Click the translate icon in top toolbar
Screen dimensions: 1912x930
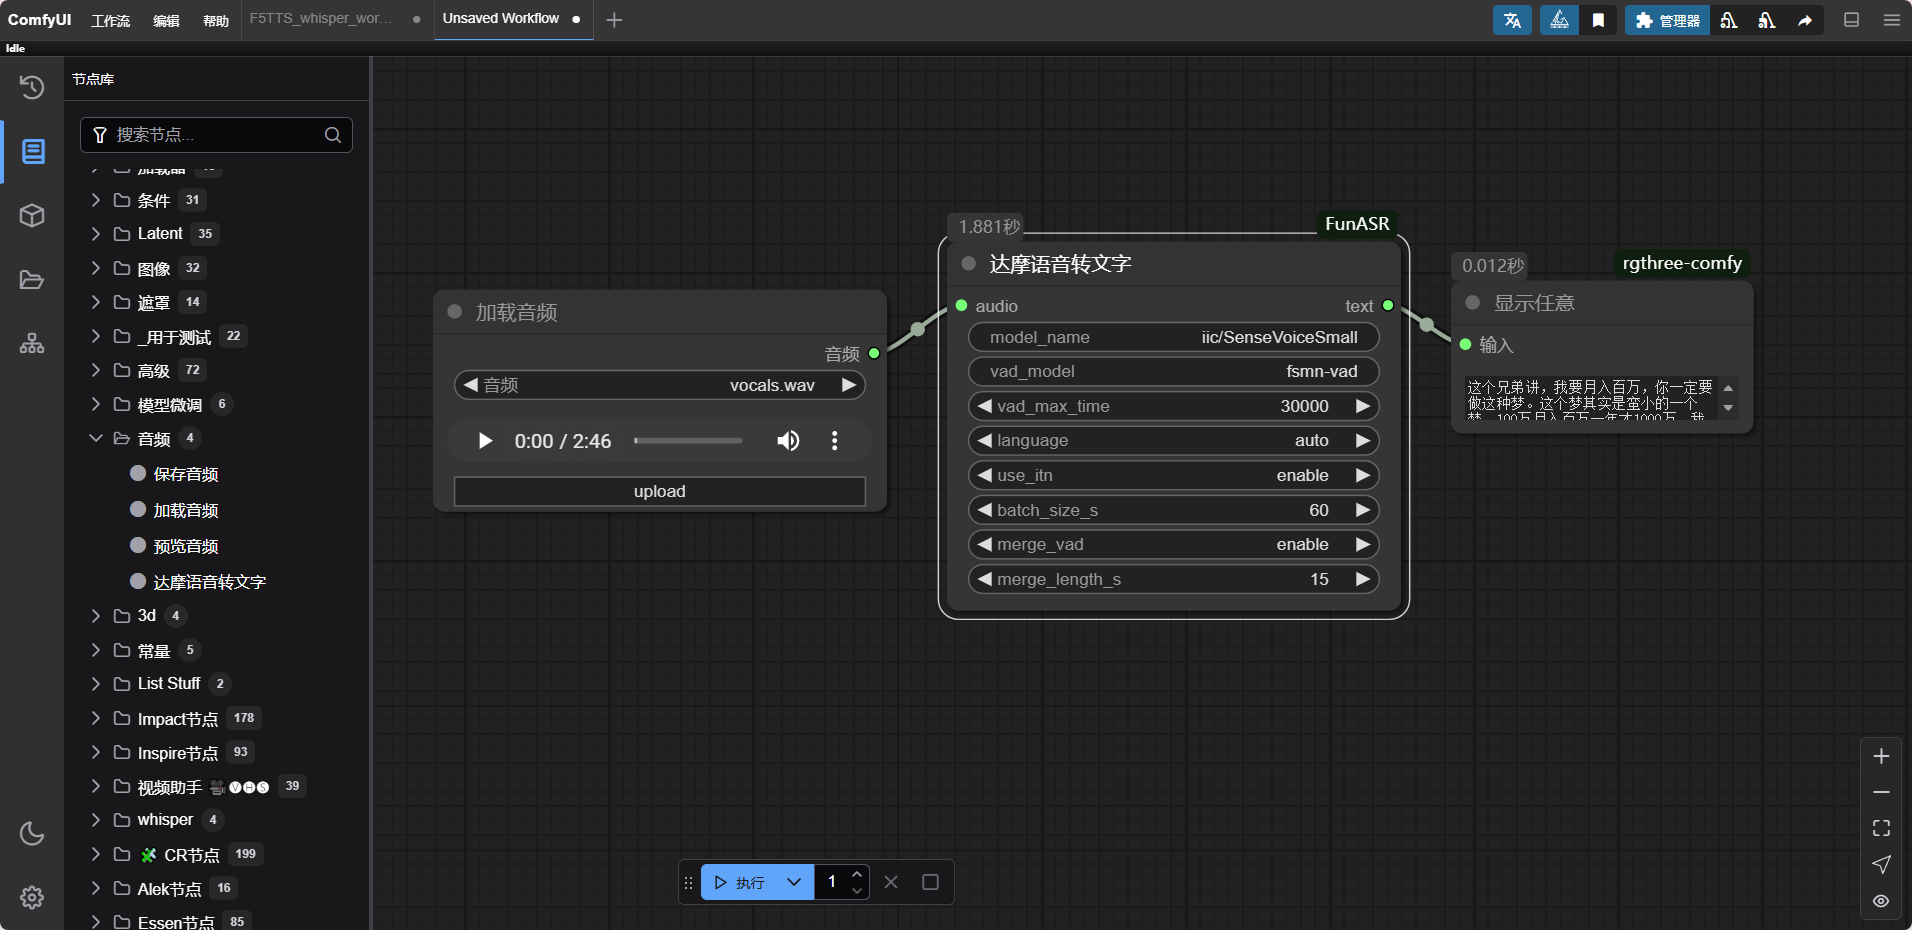point(1512,20)
